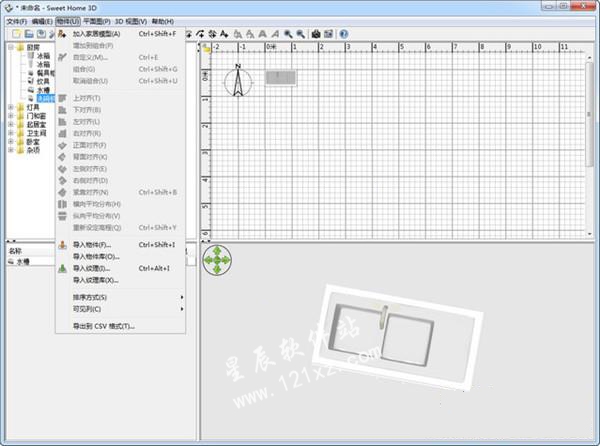The width and height of the screenshot is (600, 446).
Task: Click the new home file icon
Action: (x=17, y=34)
